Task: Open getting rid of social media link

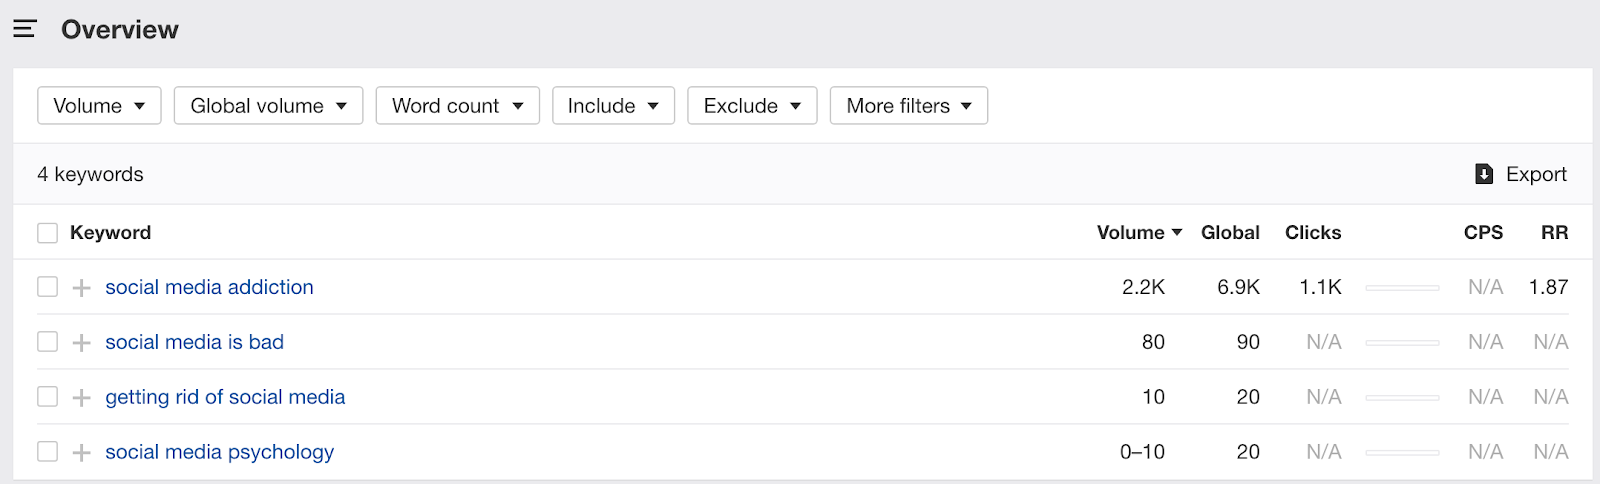Action: click(225, 397)
